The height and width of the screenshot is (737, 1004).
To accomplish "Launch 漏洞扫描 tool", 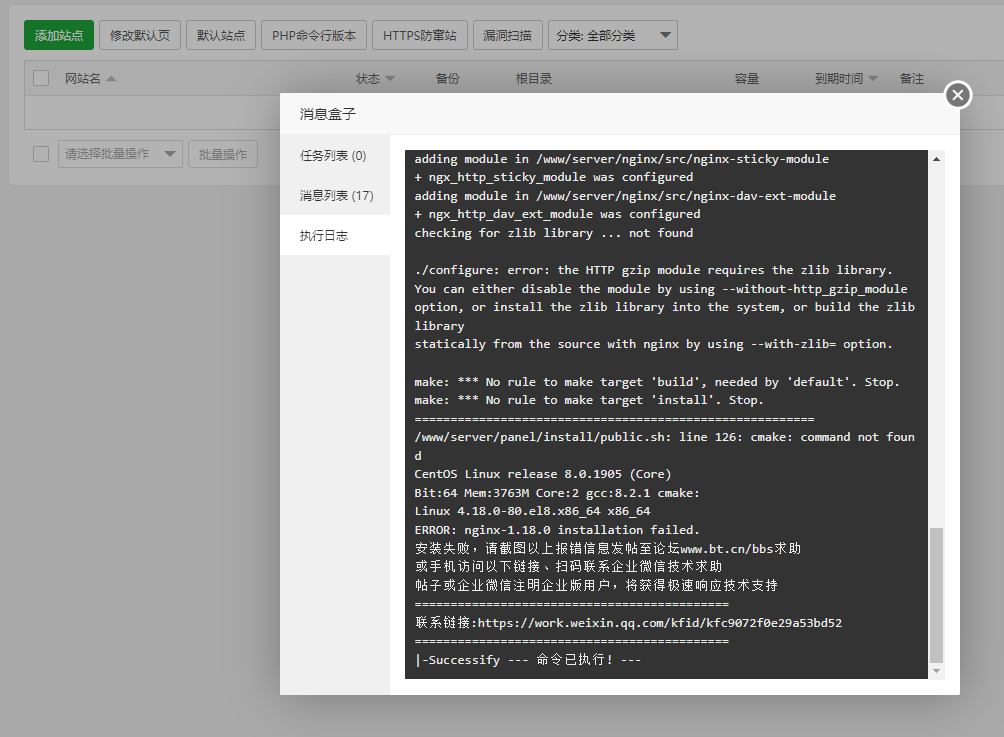I will coord(508,35).
